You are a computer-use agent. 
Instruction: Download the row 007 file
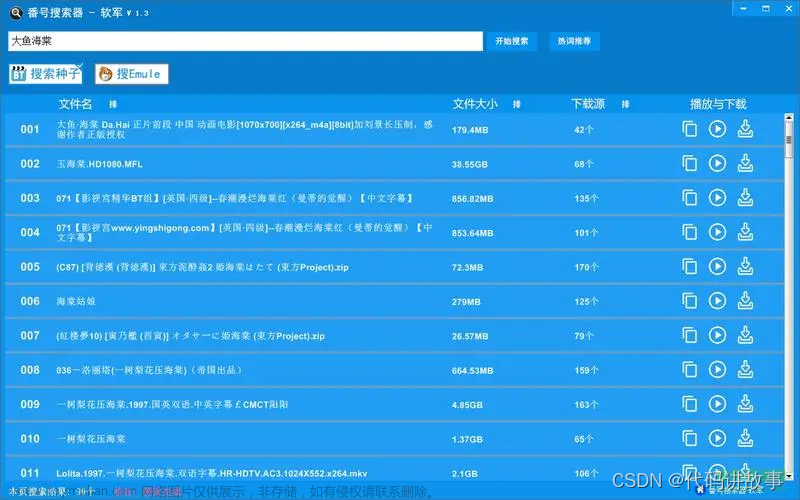(745, 335)
